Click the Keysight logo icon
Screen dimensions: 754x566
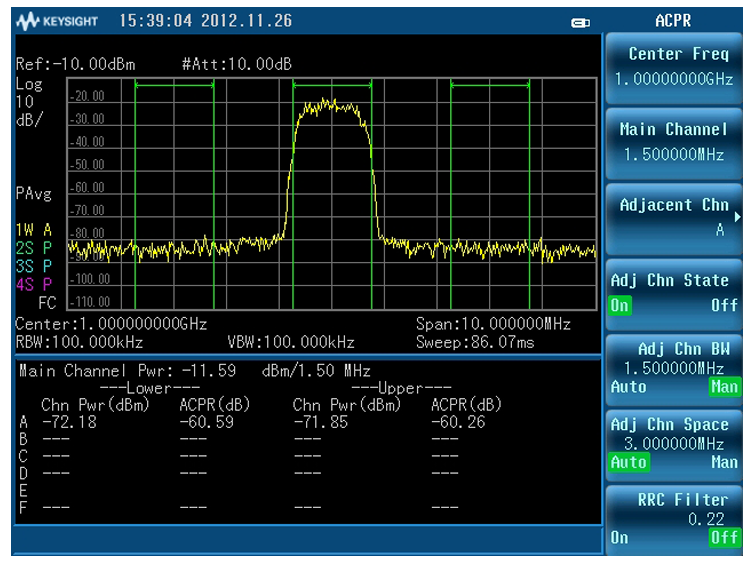[x=27, y=21]
